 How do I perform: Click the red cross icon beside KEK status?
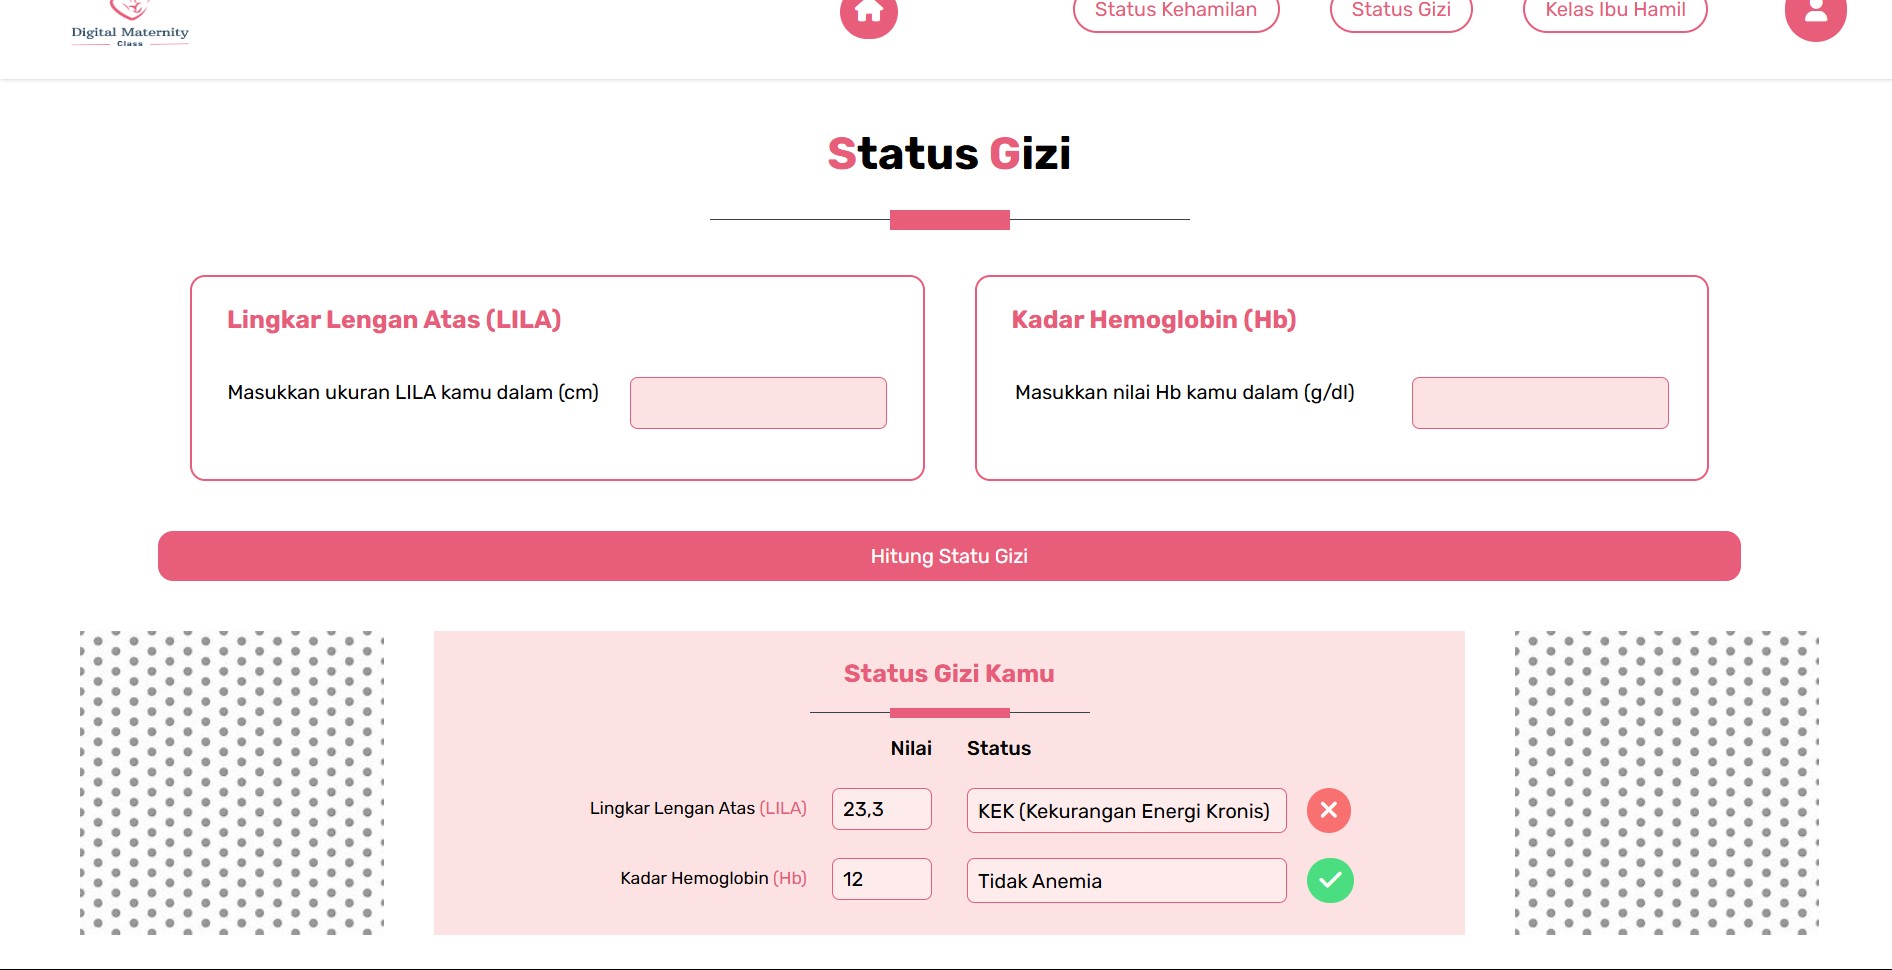1329,810
